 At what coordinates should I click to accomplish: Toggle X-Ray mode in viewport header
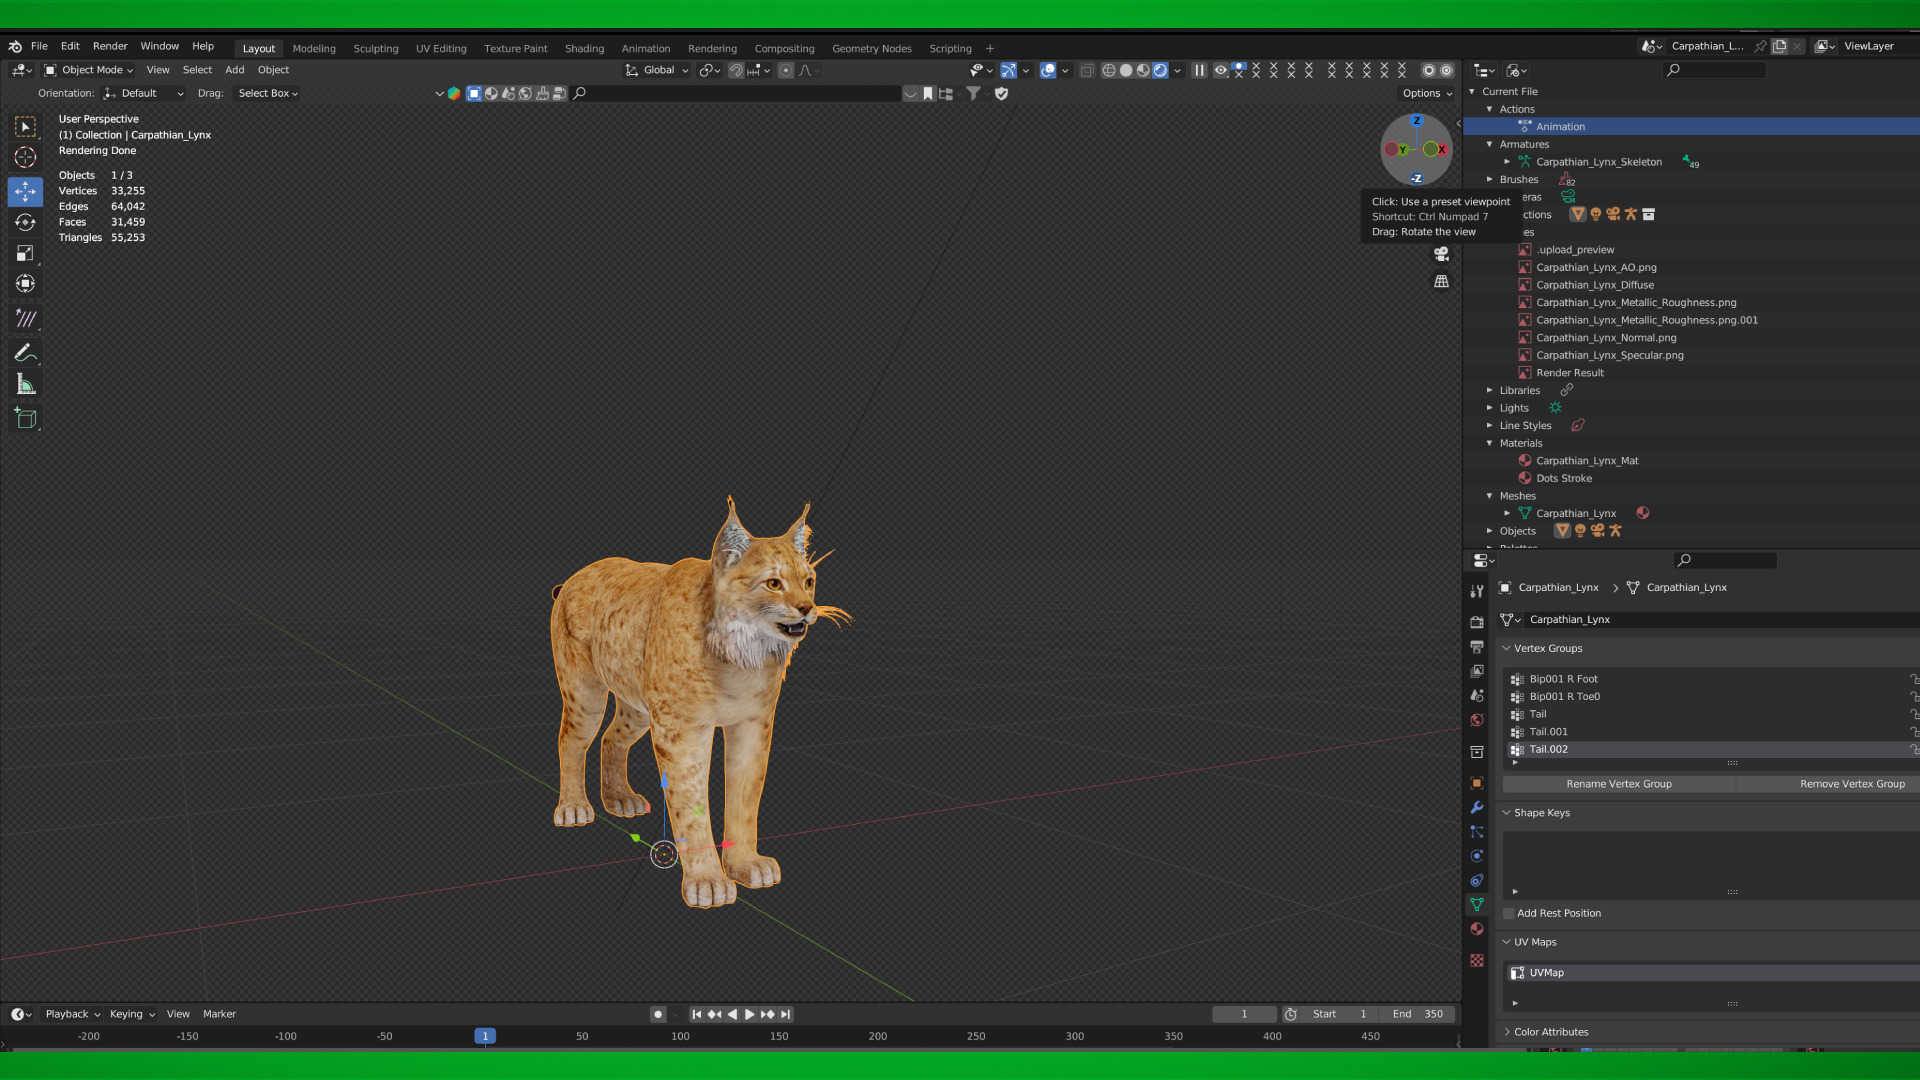(1087, 70)
